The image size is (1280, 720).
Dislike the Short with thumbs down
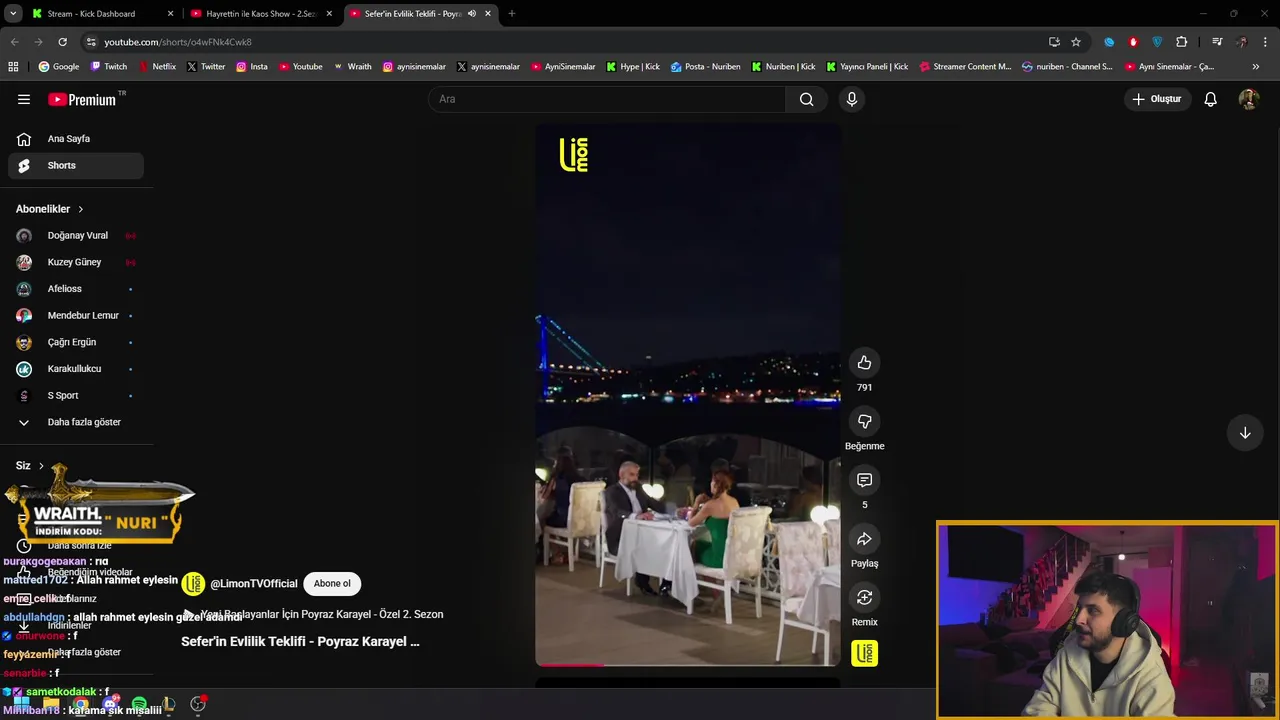click(864, 421)
